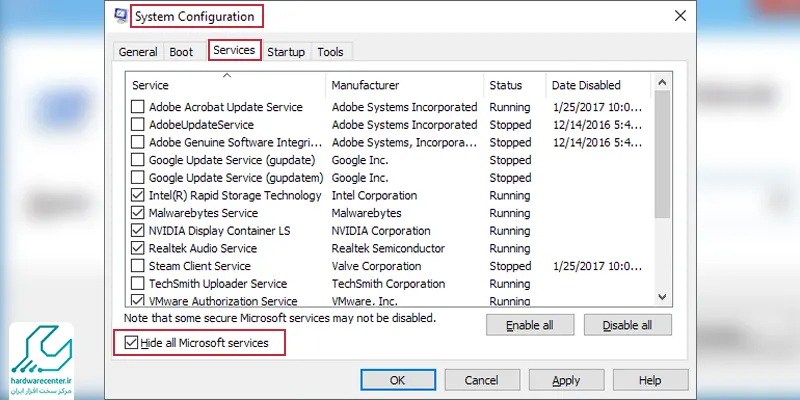
Task: Click TechSmith Corporation manufacturer cell
Action: [388, 284]
